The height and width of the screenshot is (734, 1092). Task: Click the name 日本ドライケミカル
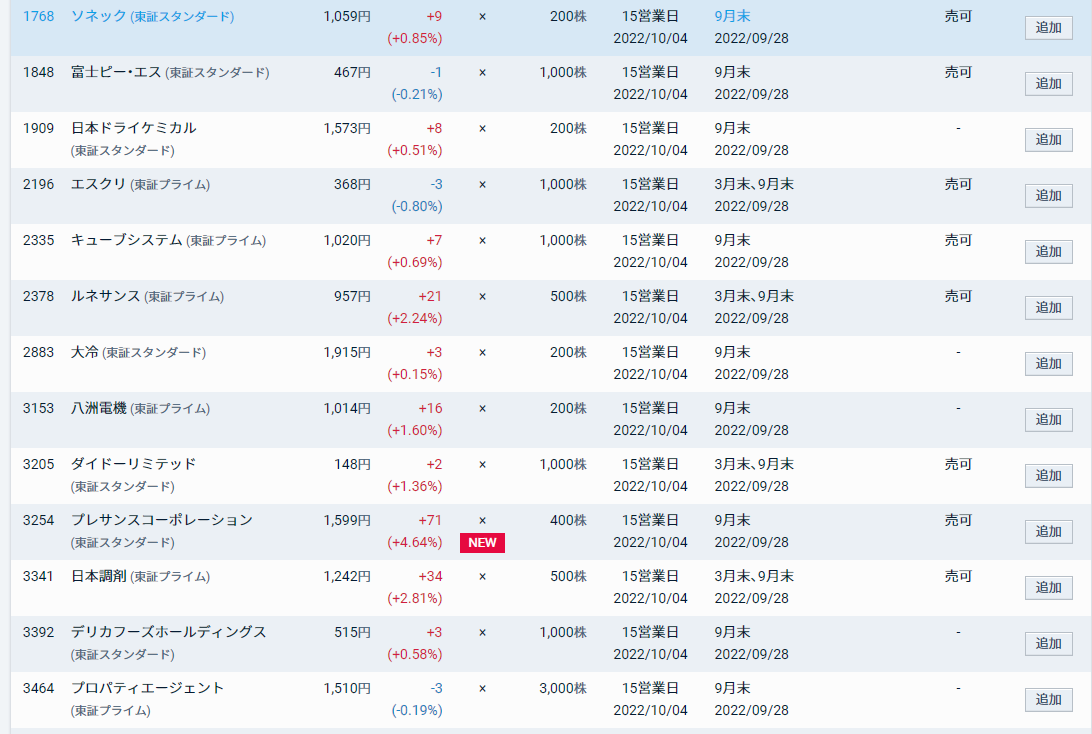(134, 128)
